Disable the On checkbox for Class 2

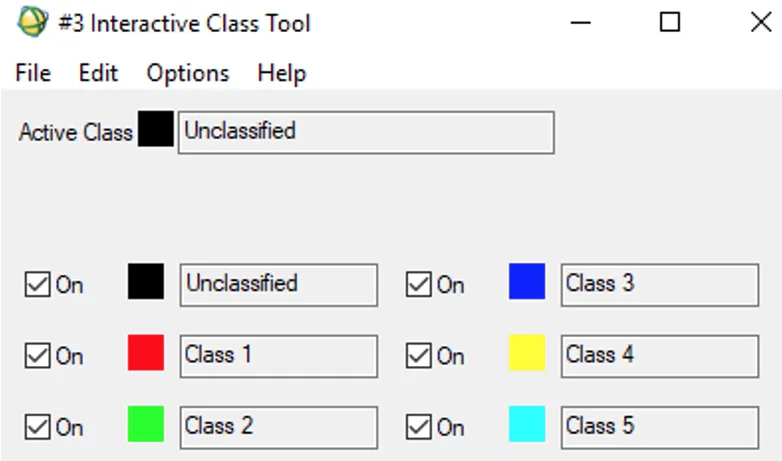tap(37, 427)
